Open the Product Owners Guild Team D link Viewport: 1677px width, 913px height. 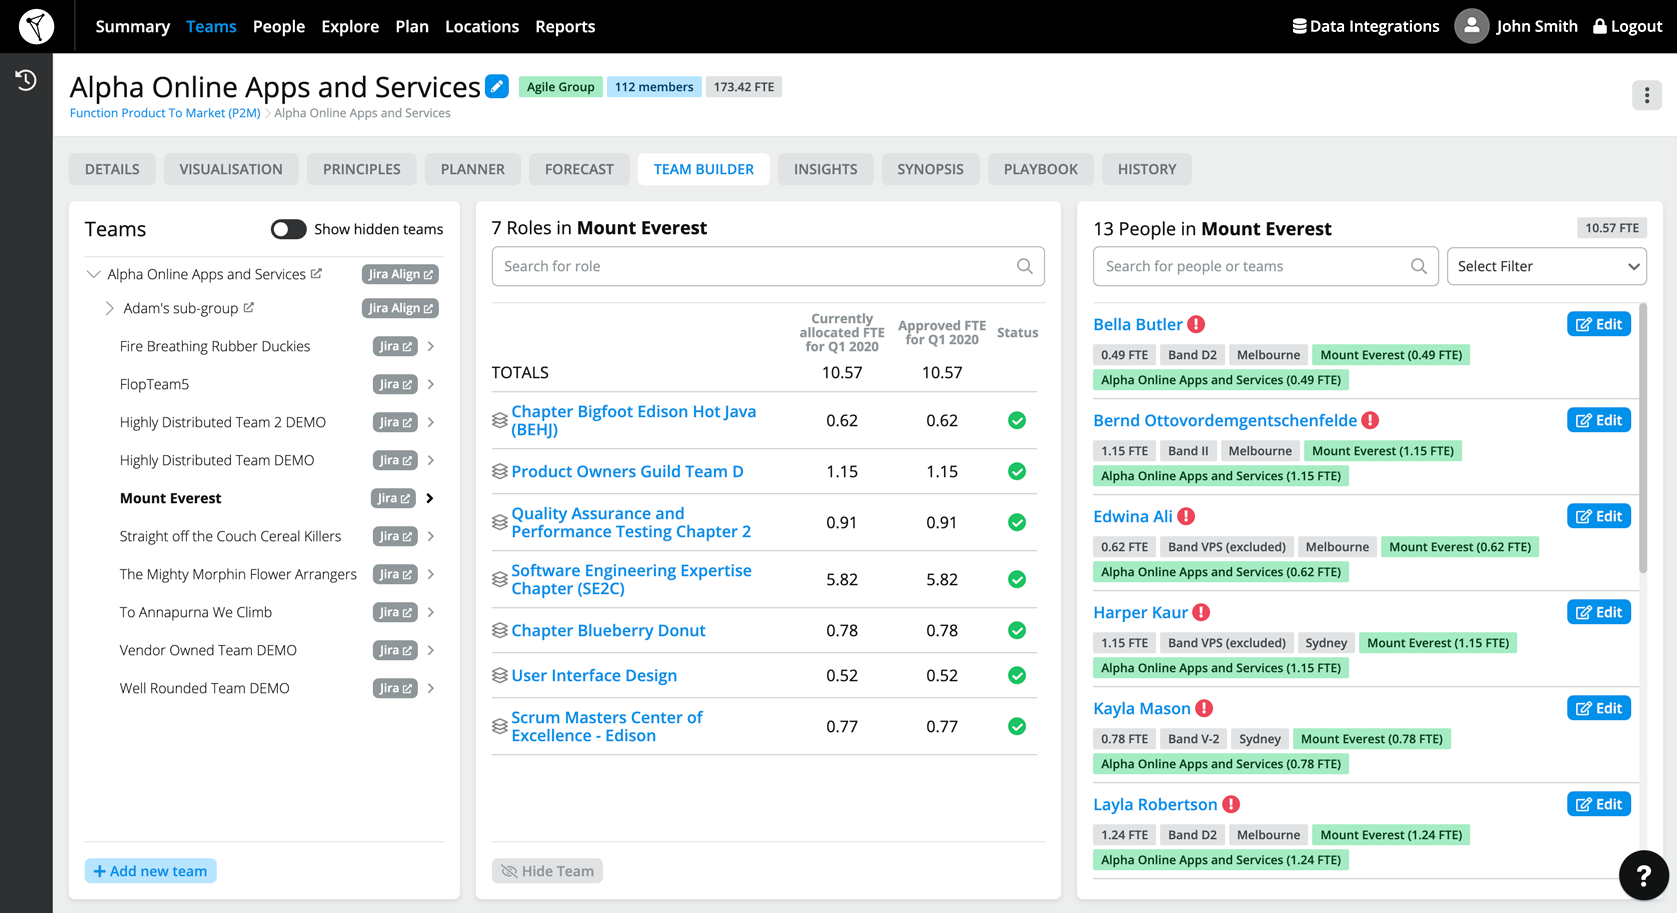coord(627,471)
